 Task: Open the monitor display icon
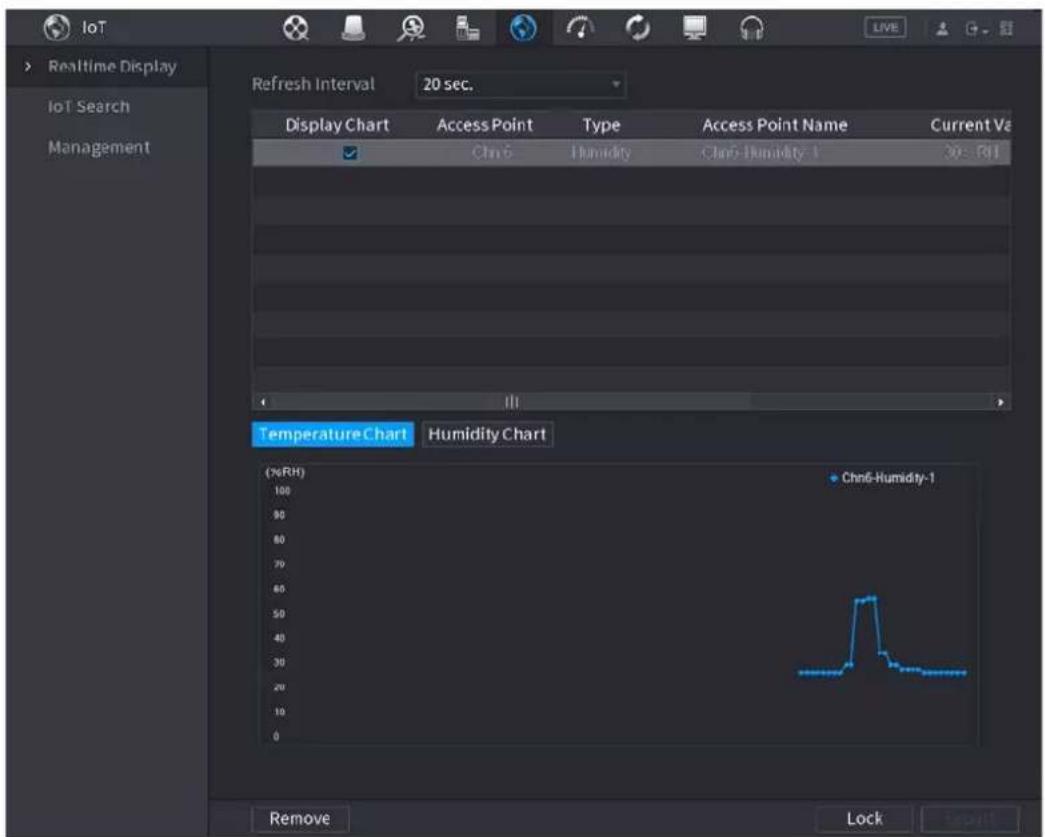click(x=694, y=28)
